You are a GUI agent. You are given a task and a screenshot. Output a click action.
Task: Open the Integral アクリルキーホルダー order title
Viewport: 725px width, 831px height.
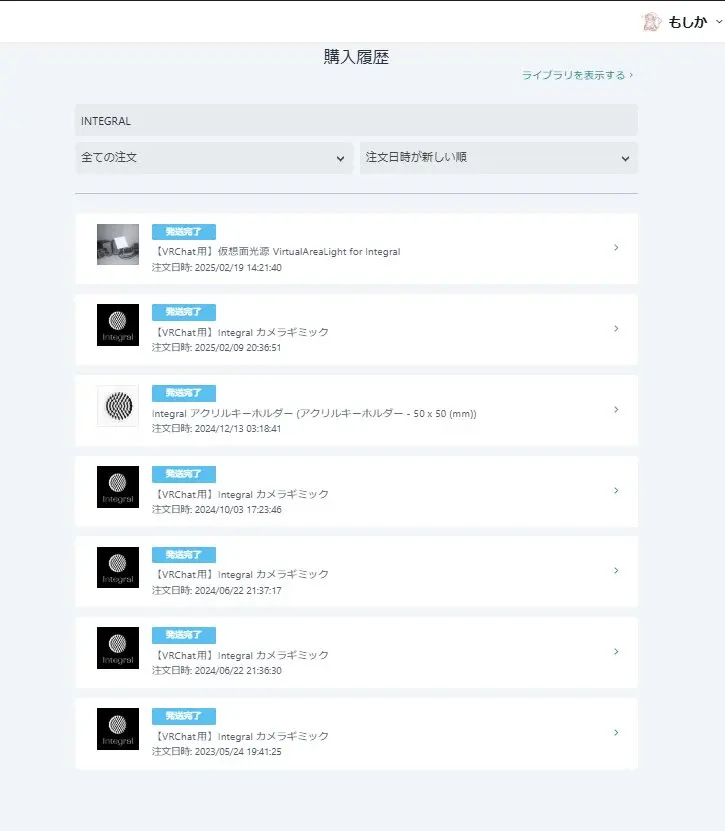(x=314, y=413)
